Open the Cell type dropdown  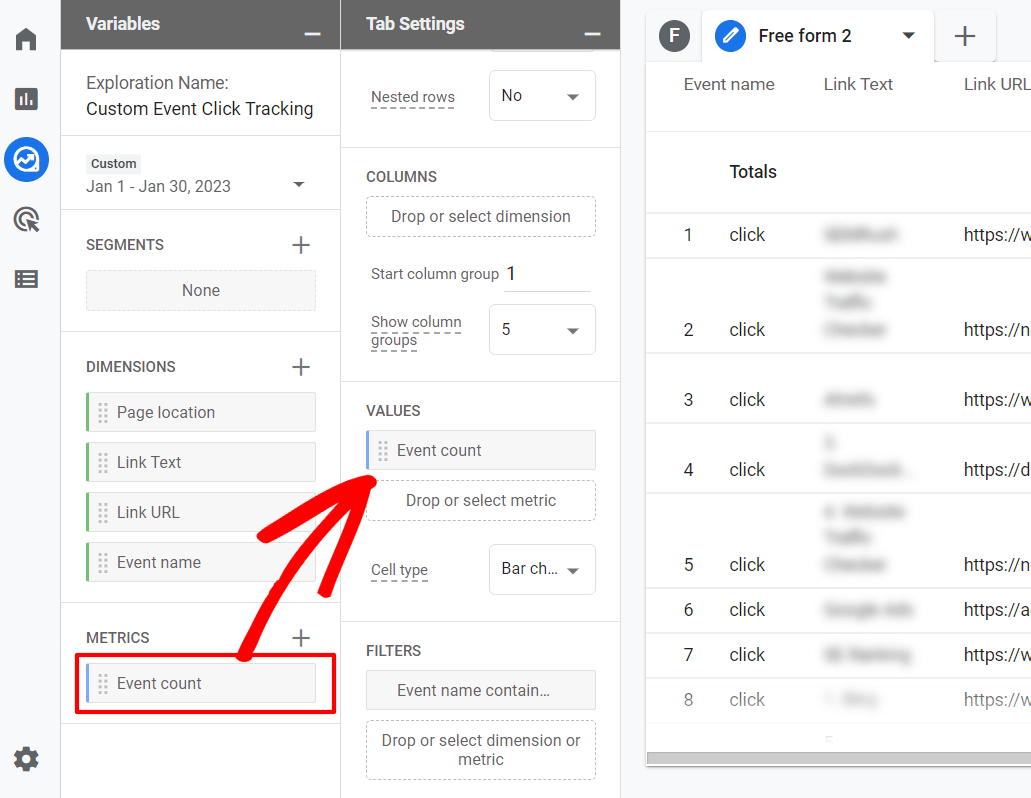tap(542, 569)
